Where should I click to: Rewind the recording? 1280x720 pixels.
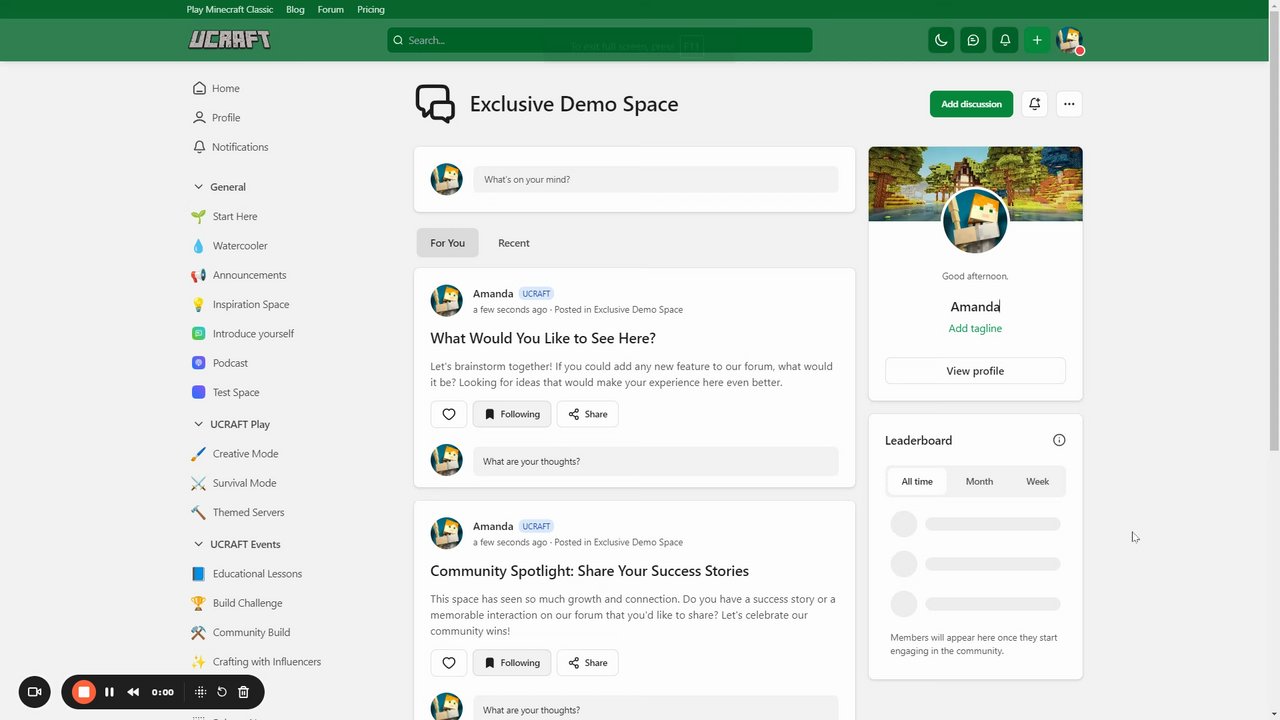click(x=133, y=692)
